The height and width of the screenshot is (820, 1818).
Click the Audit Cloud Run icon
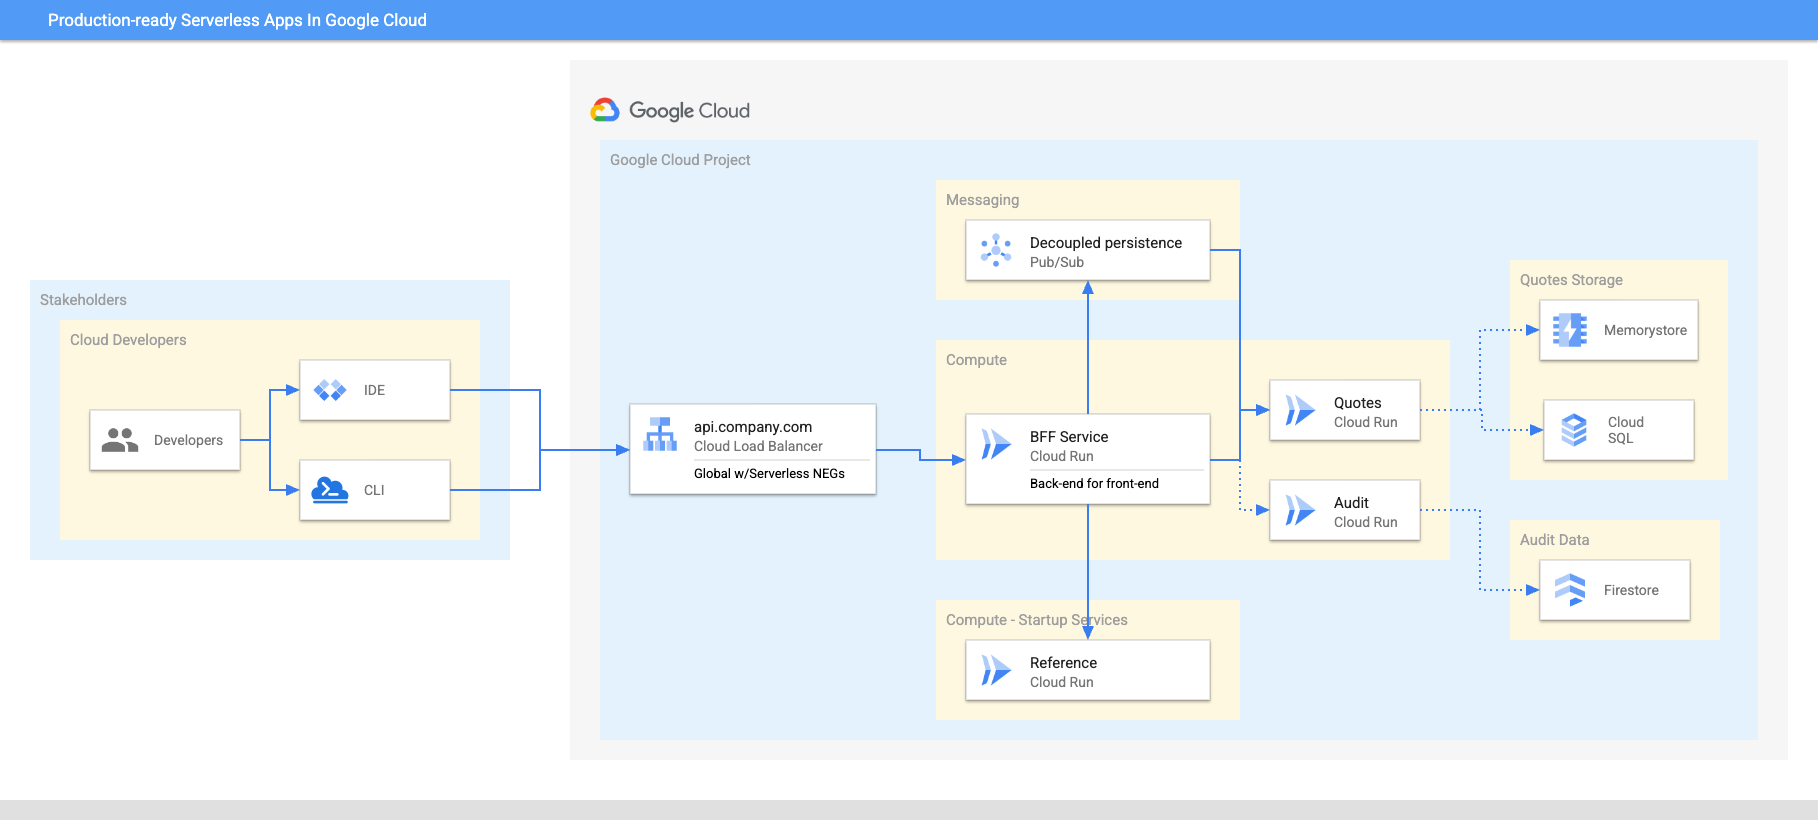point(1300,510)
